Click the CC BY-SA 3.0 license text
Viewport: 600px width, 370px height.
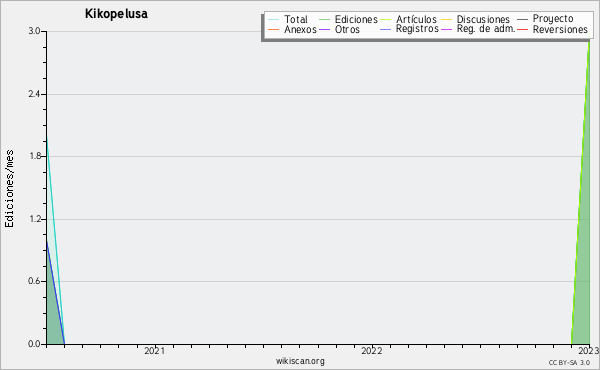(x=569, y=362)
